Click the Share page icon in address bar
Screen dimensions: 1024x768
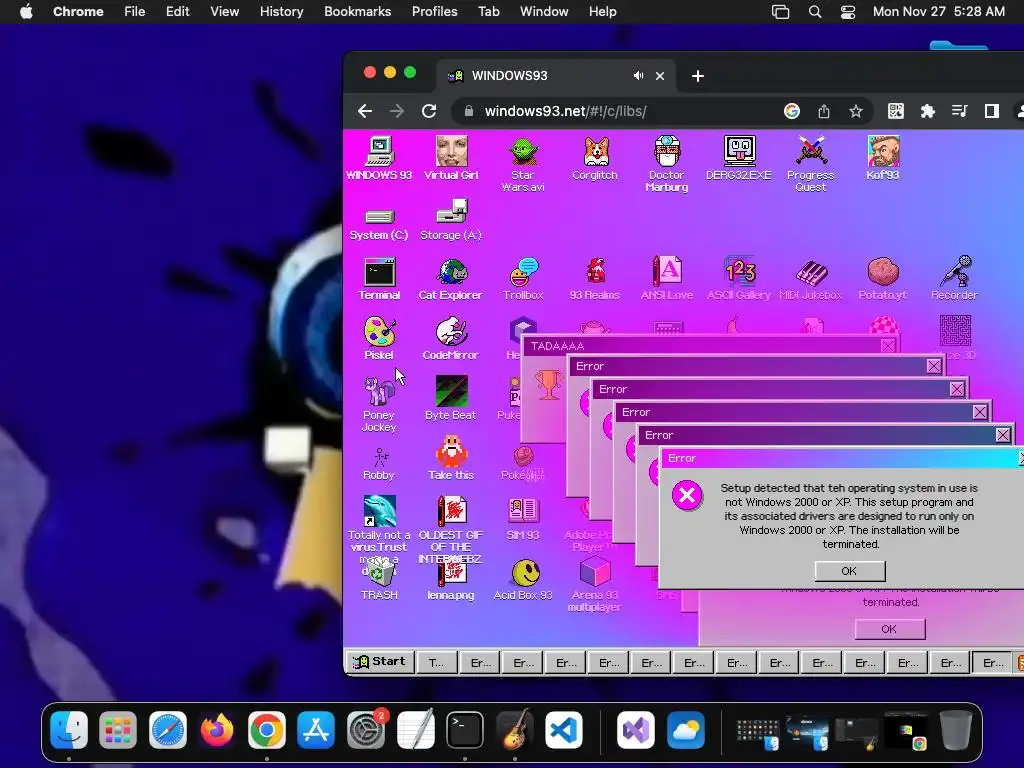pyautogui.click(x=824, y=111)
